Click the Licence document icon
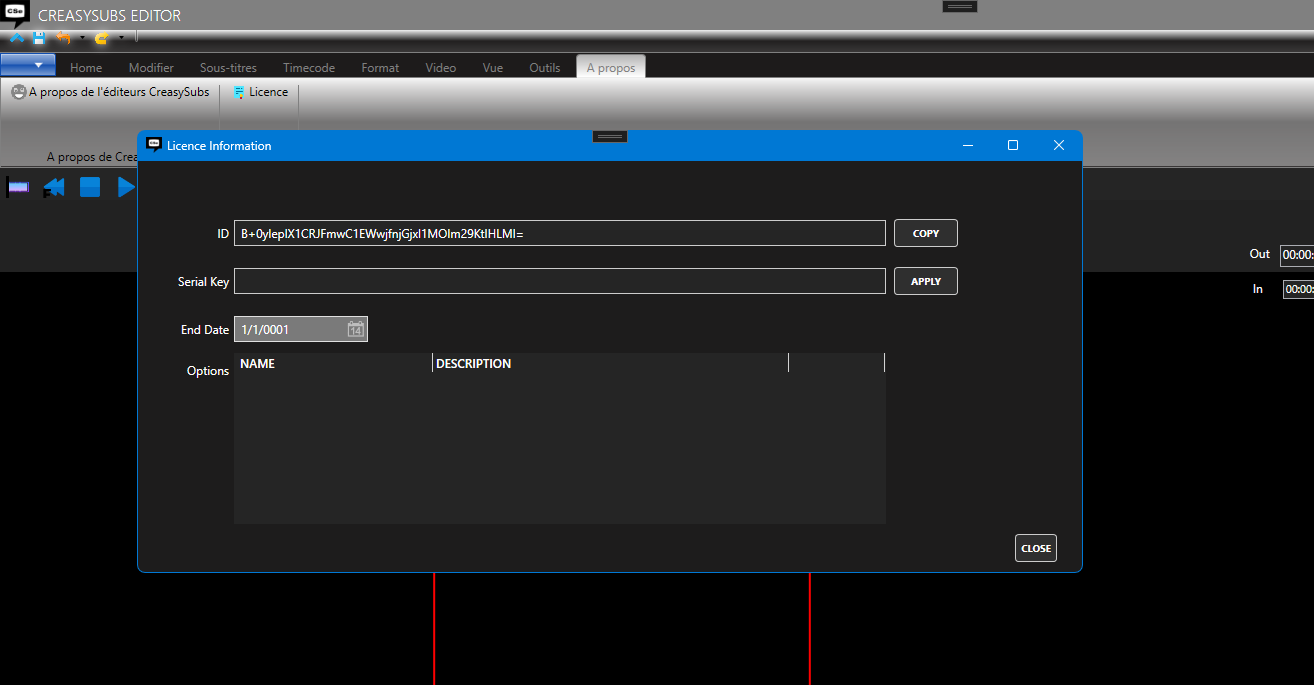Screen dimensions: 1314x685 (x=239, y=92)
